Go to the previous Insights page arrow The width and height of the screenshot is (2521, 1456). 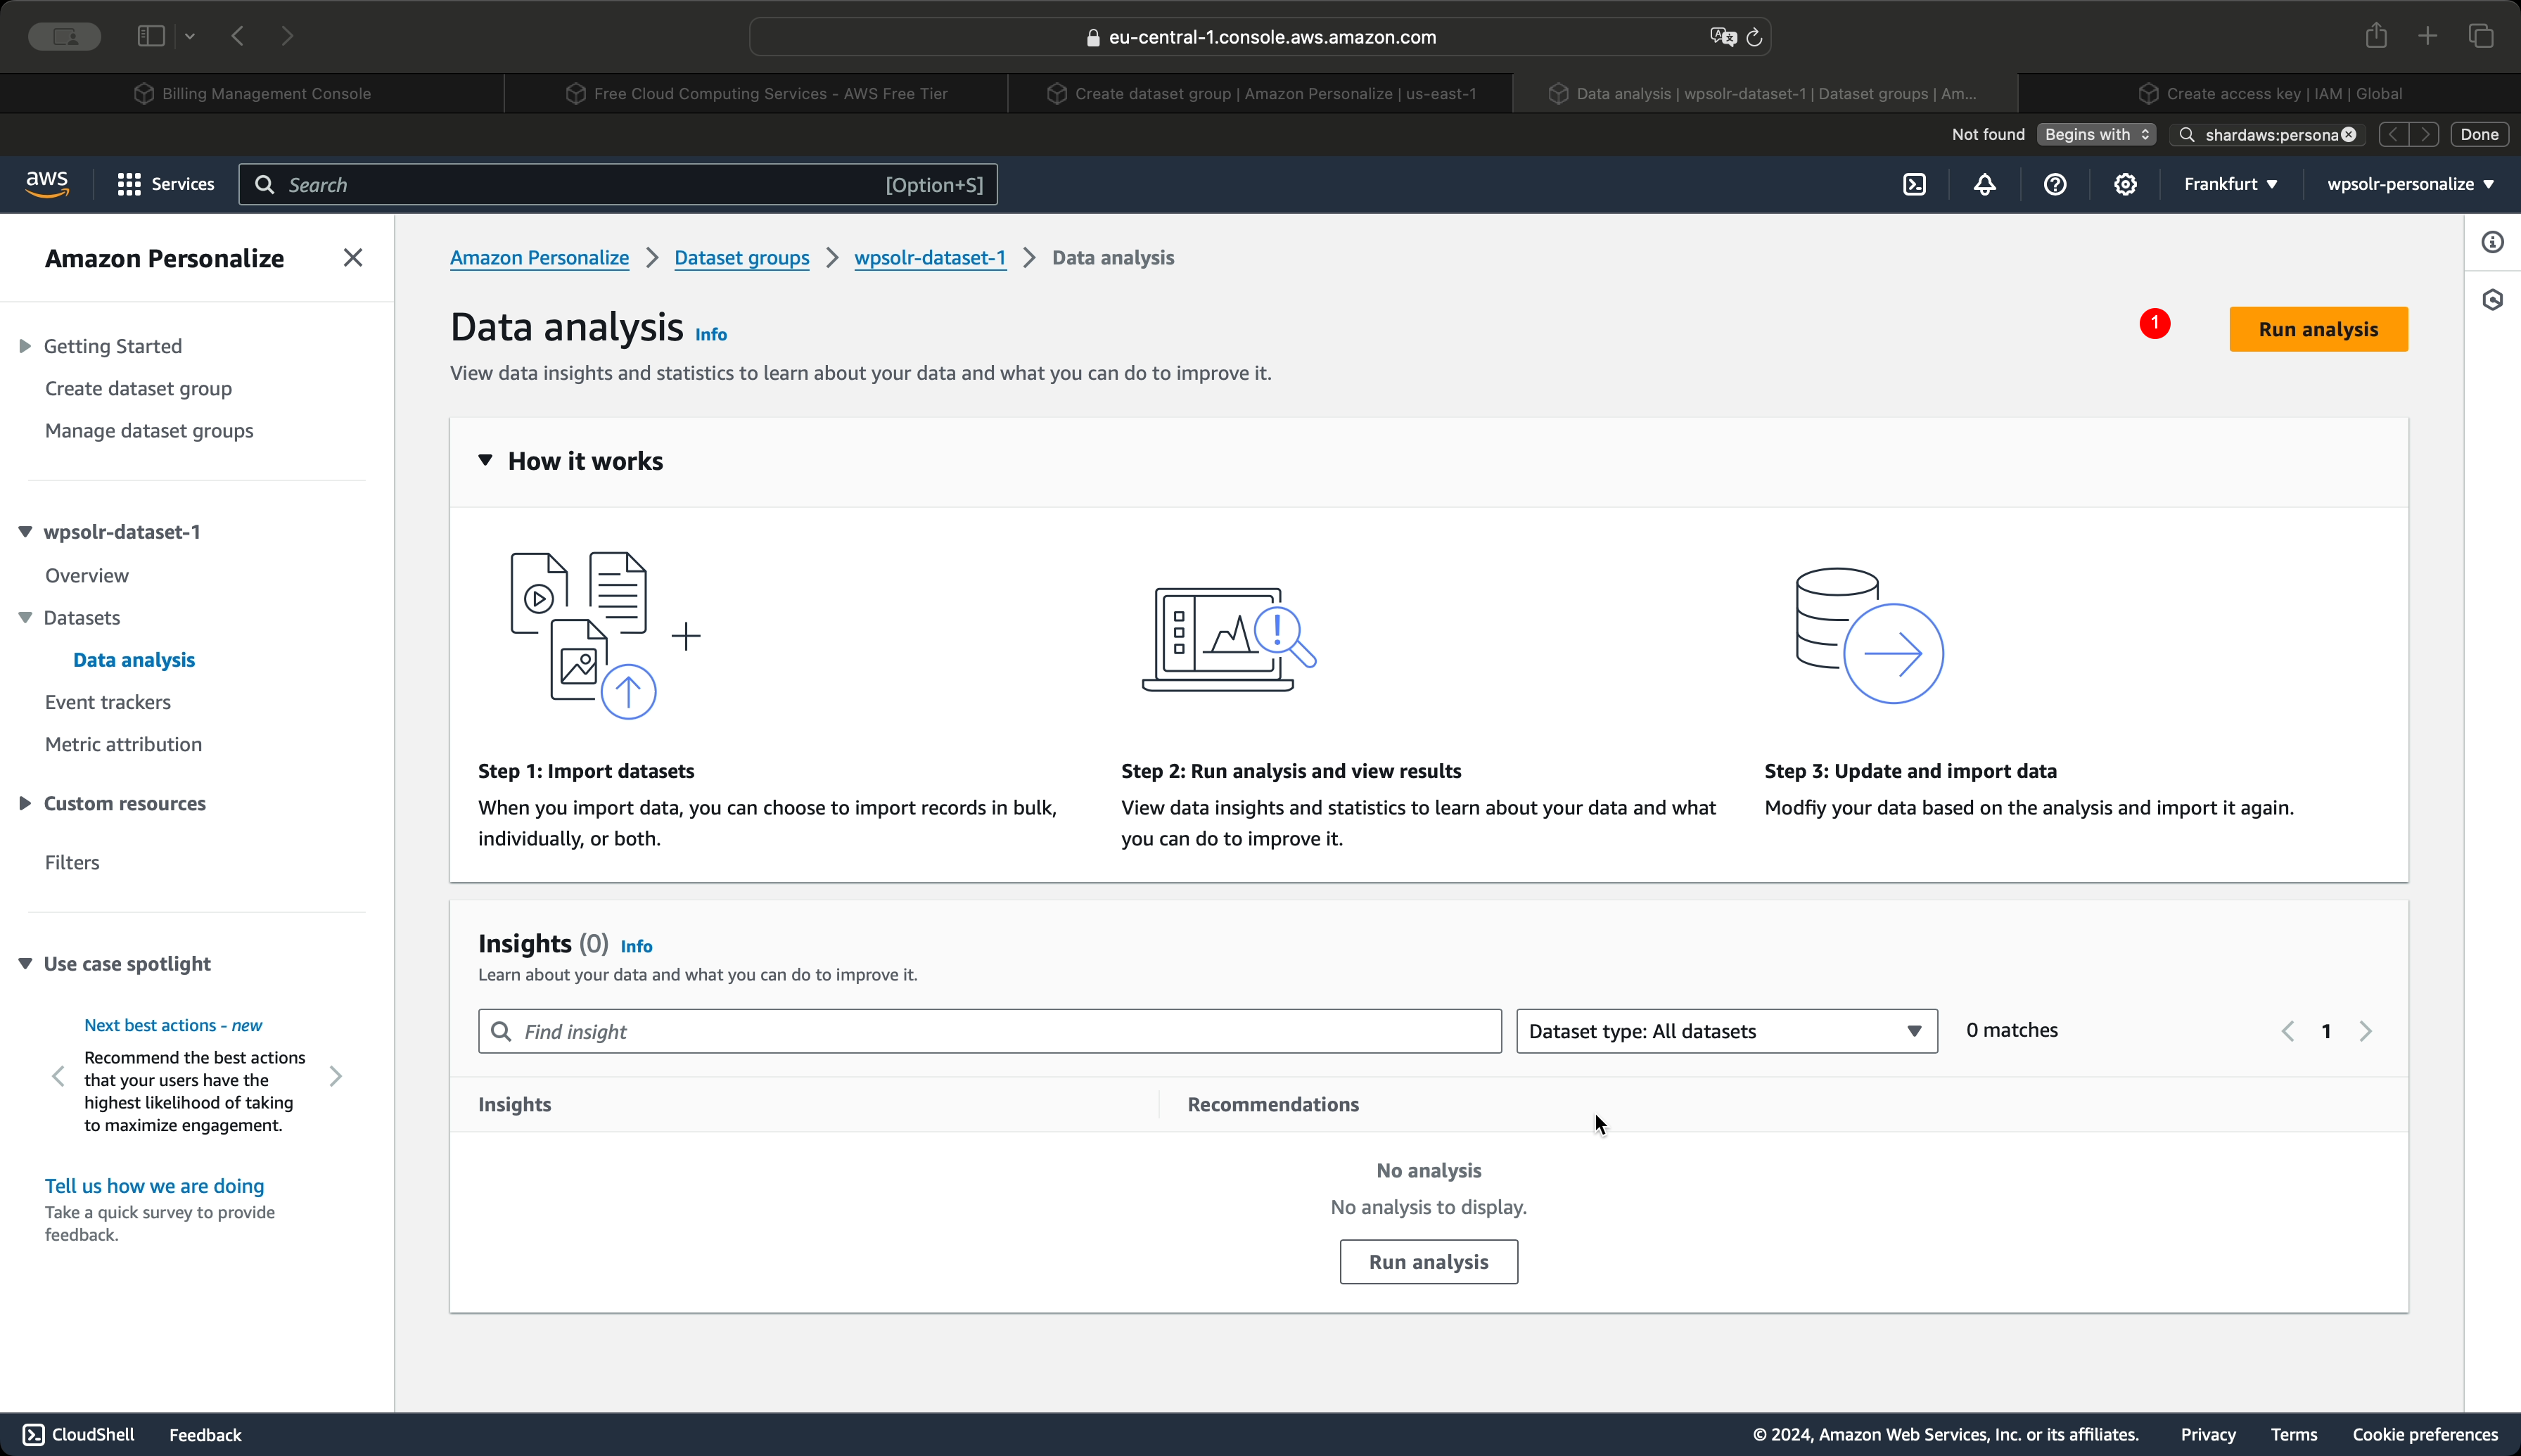(x=2287, y=1031)
